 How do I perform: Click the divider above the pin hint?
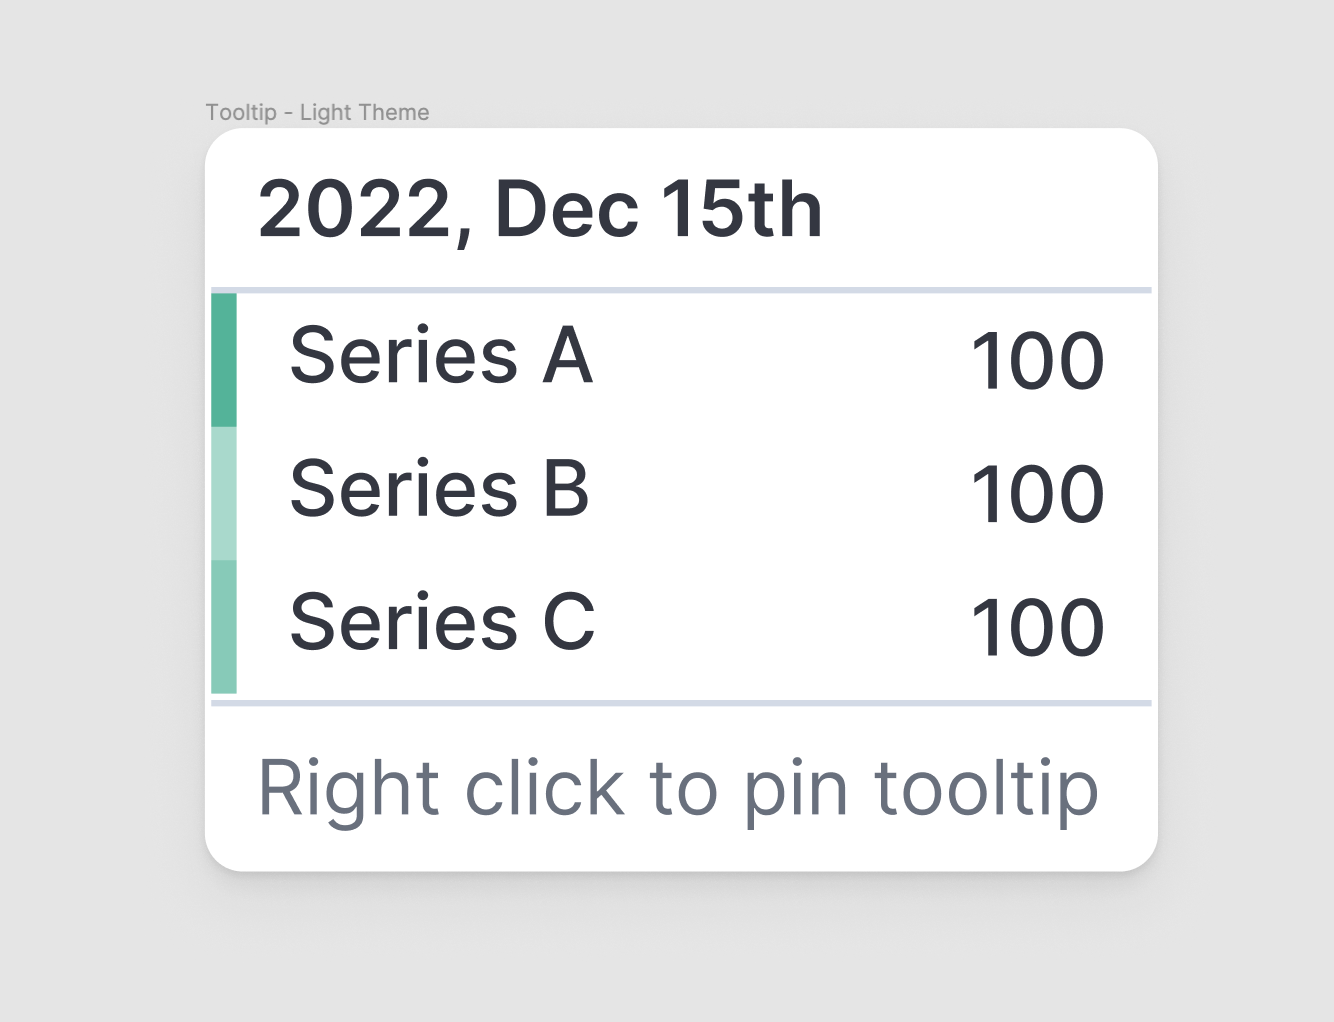pos(680,701)
